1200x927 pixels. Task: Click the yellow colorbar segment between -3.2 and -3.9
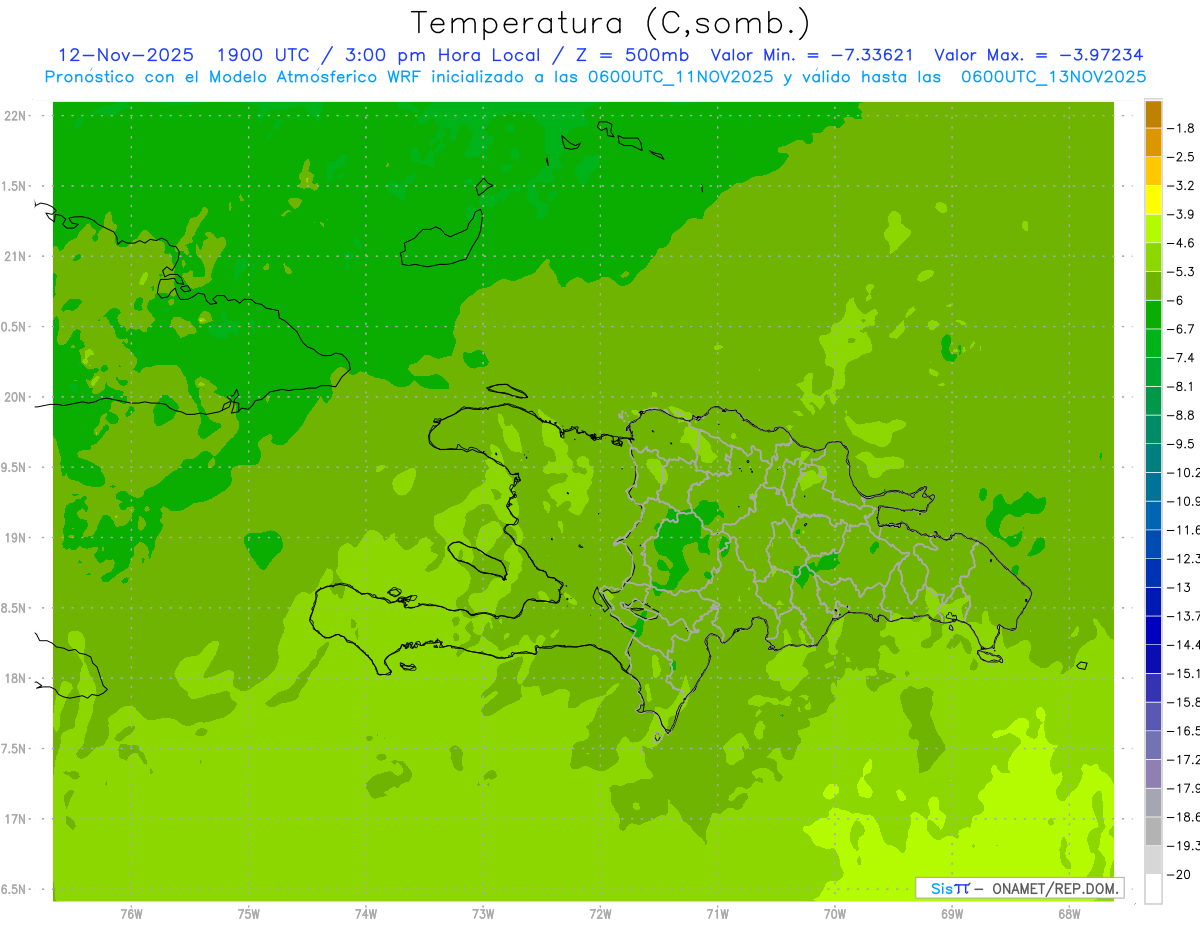(x=1153, y=200)
